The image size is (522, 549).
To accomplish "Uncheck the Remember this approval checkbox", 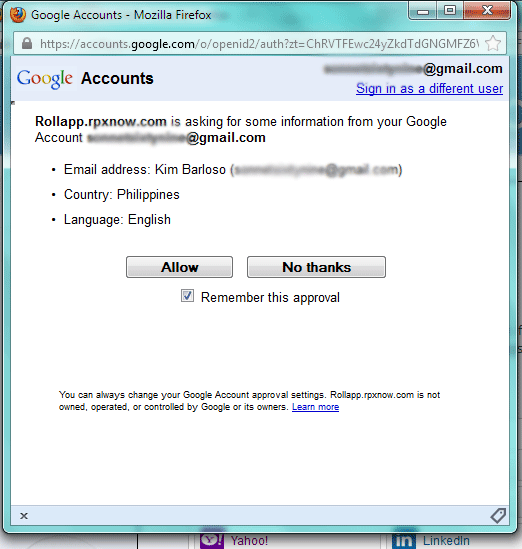I will [x=187, y=296].
